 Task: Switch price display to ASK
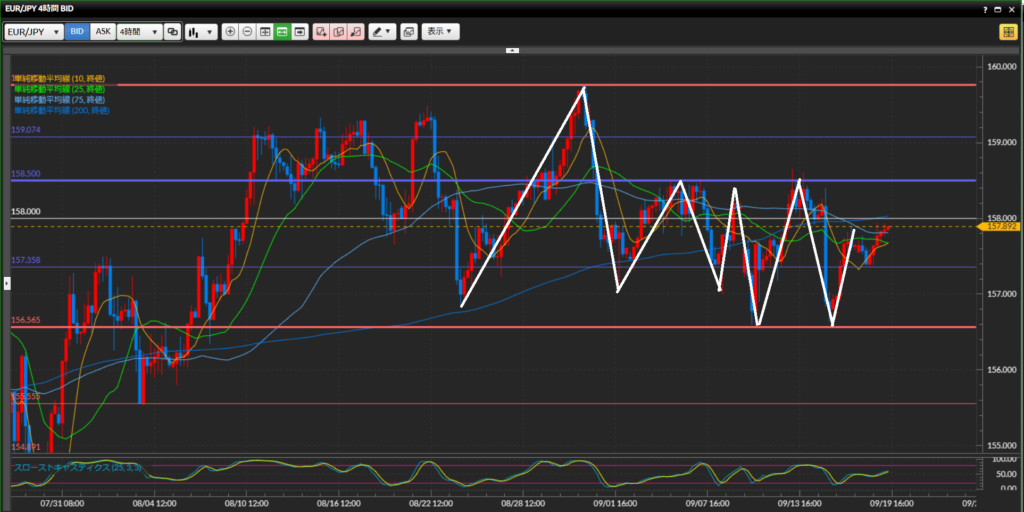[102, 32]
